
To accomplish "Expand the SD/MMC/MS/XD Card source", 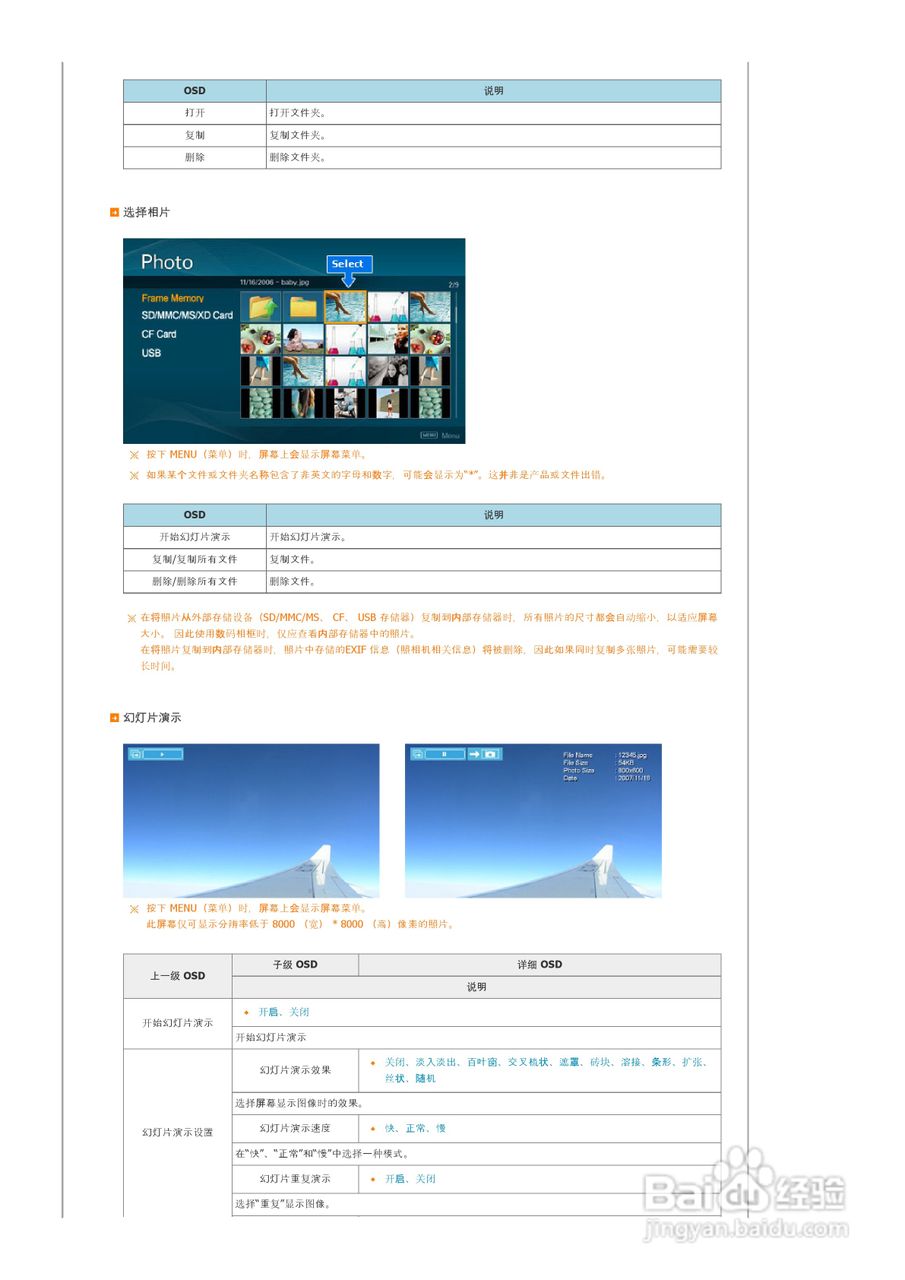I will 187,315.
